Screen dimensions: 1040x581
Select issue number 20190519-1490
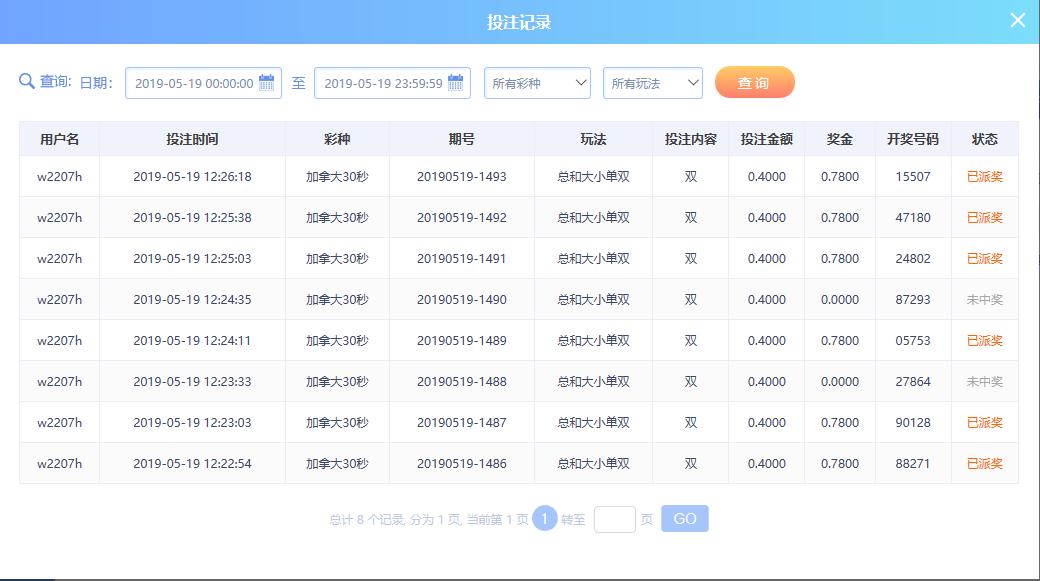[462, 300]
